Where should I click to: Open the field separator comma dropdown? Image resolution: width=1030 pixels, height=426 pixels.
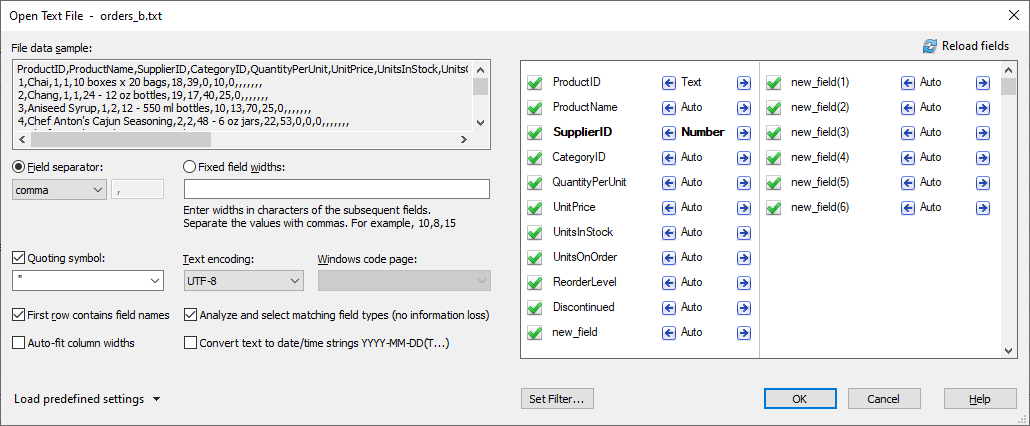click(x=59, y=189)
